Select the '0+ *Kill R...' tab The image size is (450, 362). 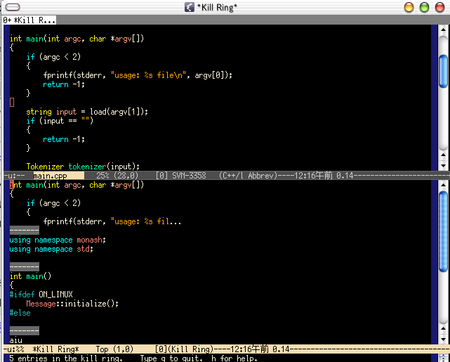click(x=29, y=20)
